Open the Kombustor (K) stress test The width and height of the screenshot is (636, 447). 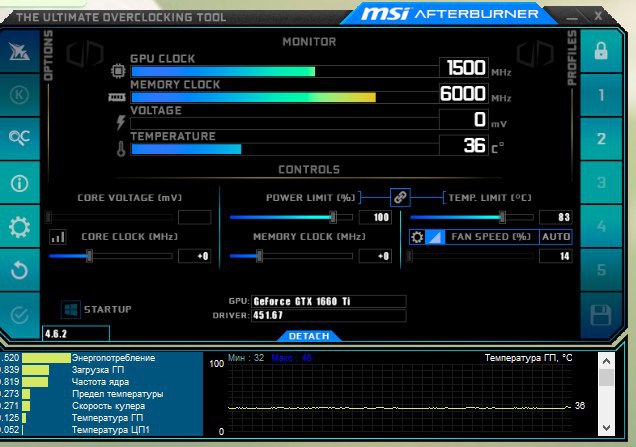[19, 95]
